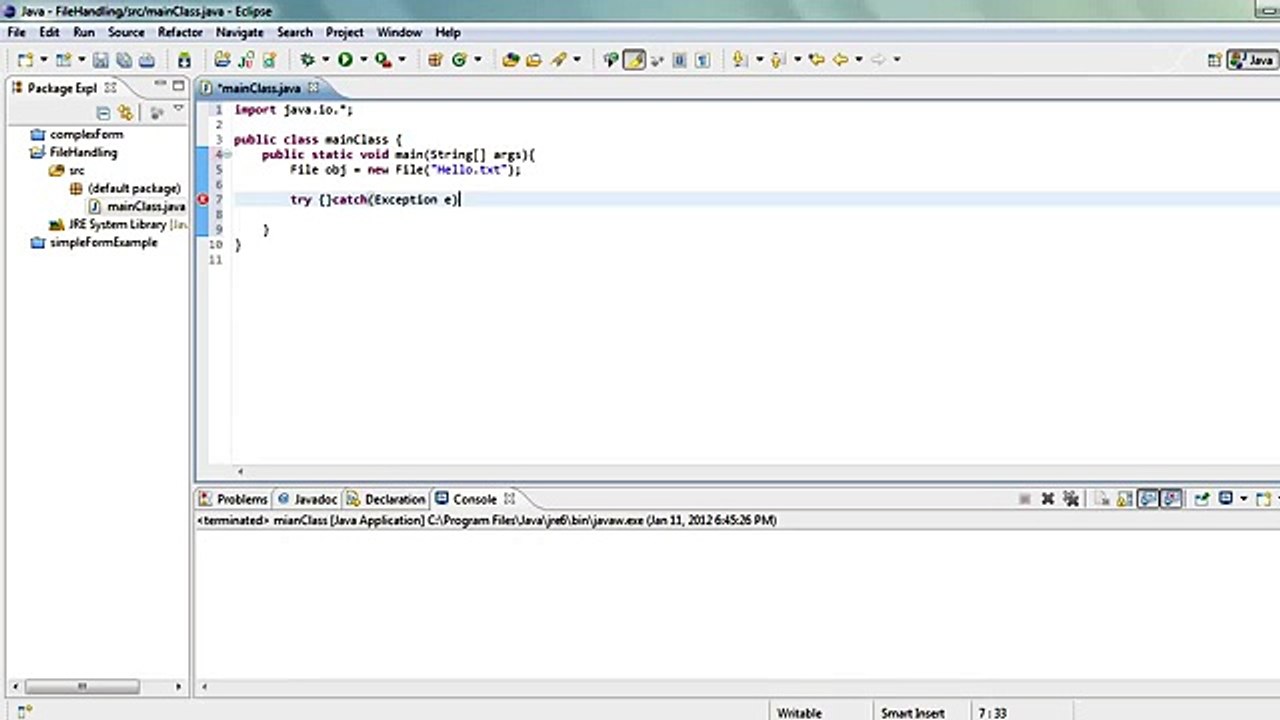Open the Source menu
This screenshot has height=720, width=1280.
[126, 32]
